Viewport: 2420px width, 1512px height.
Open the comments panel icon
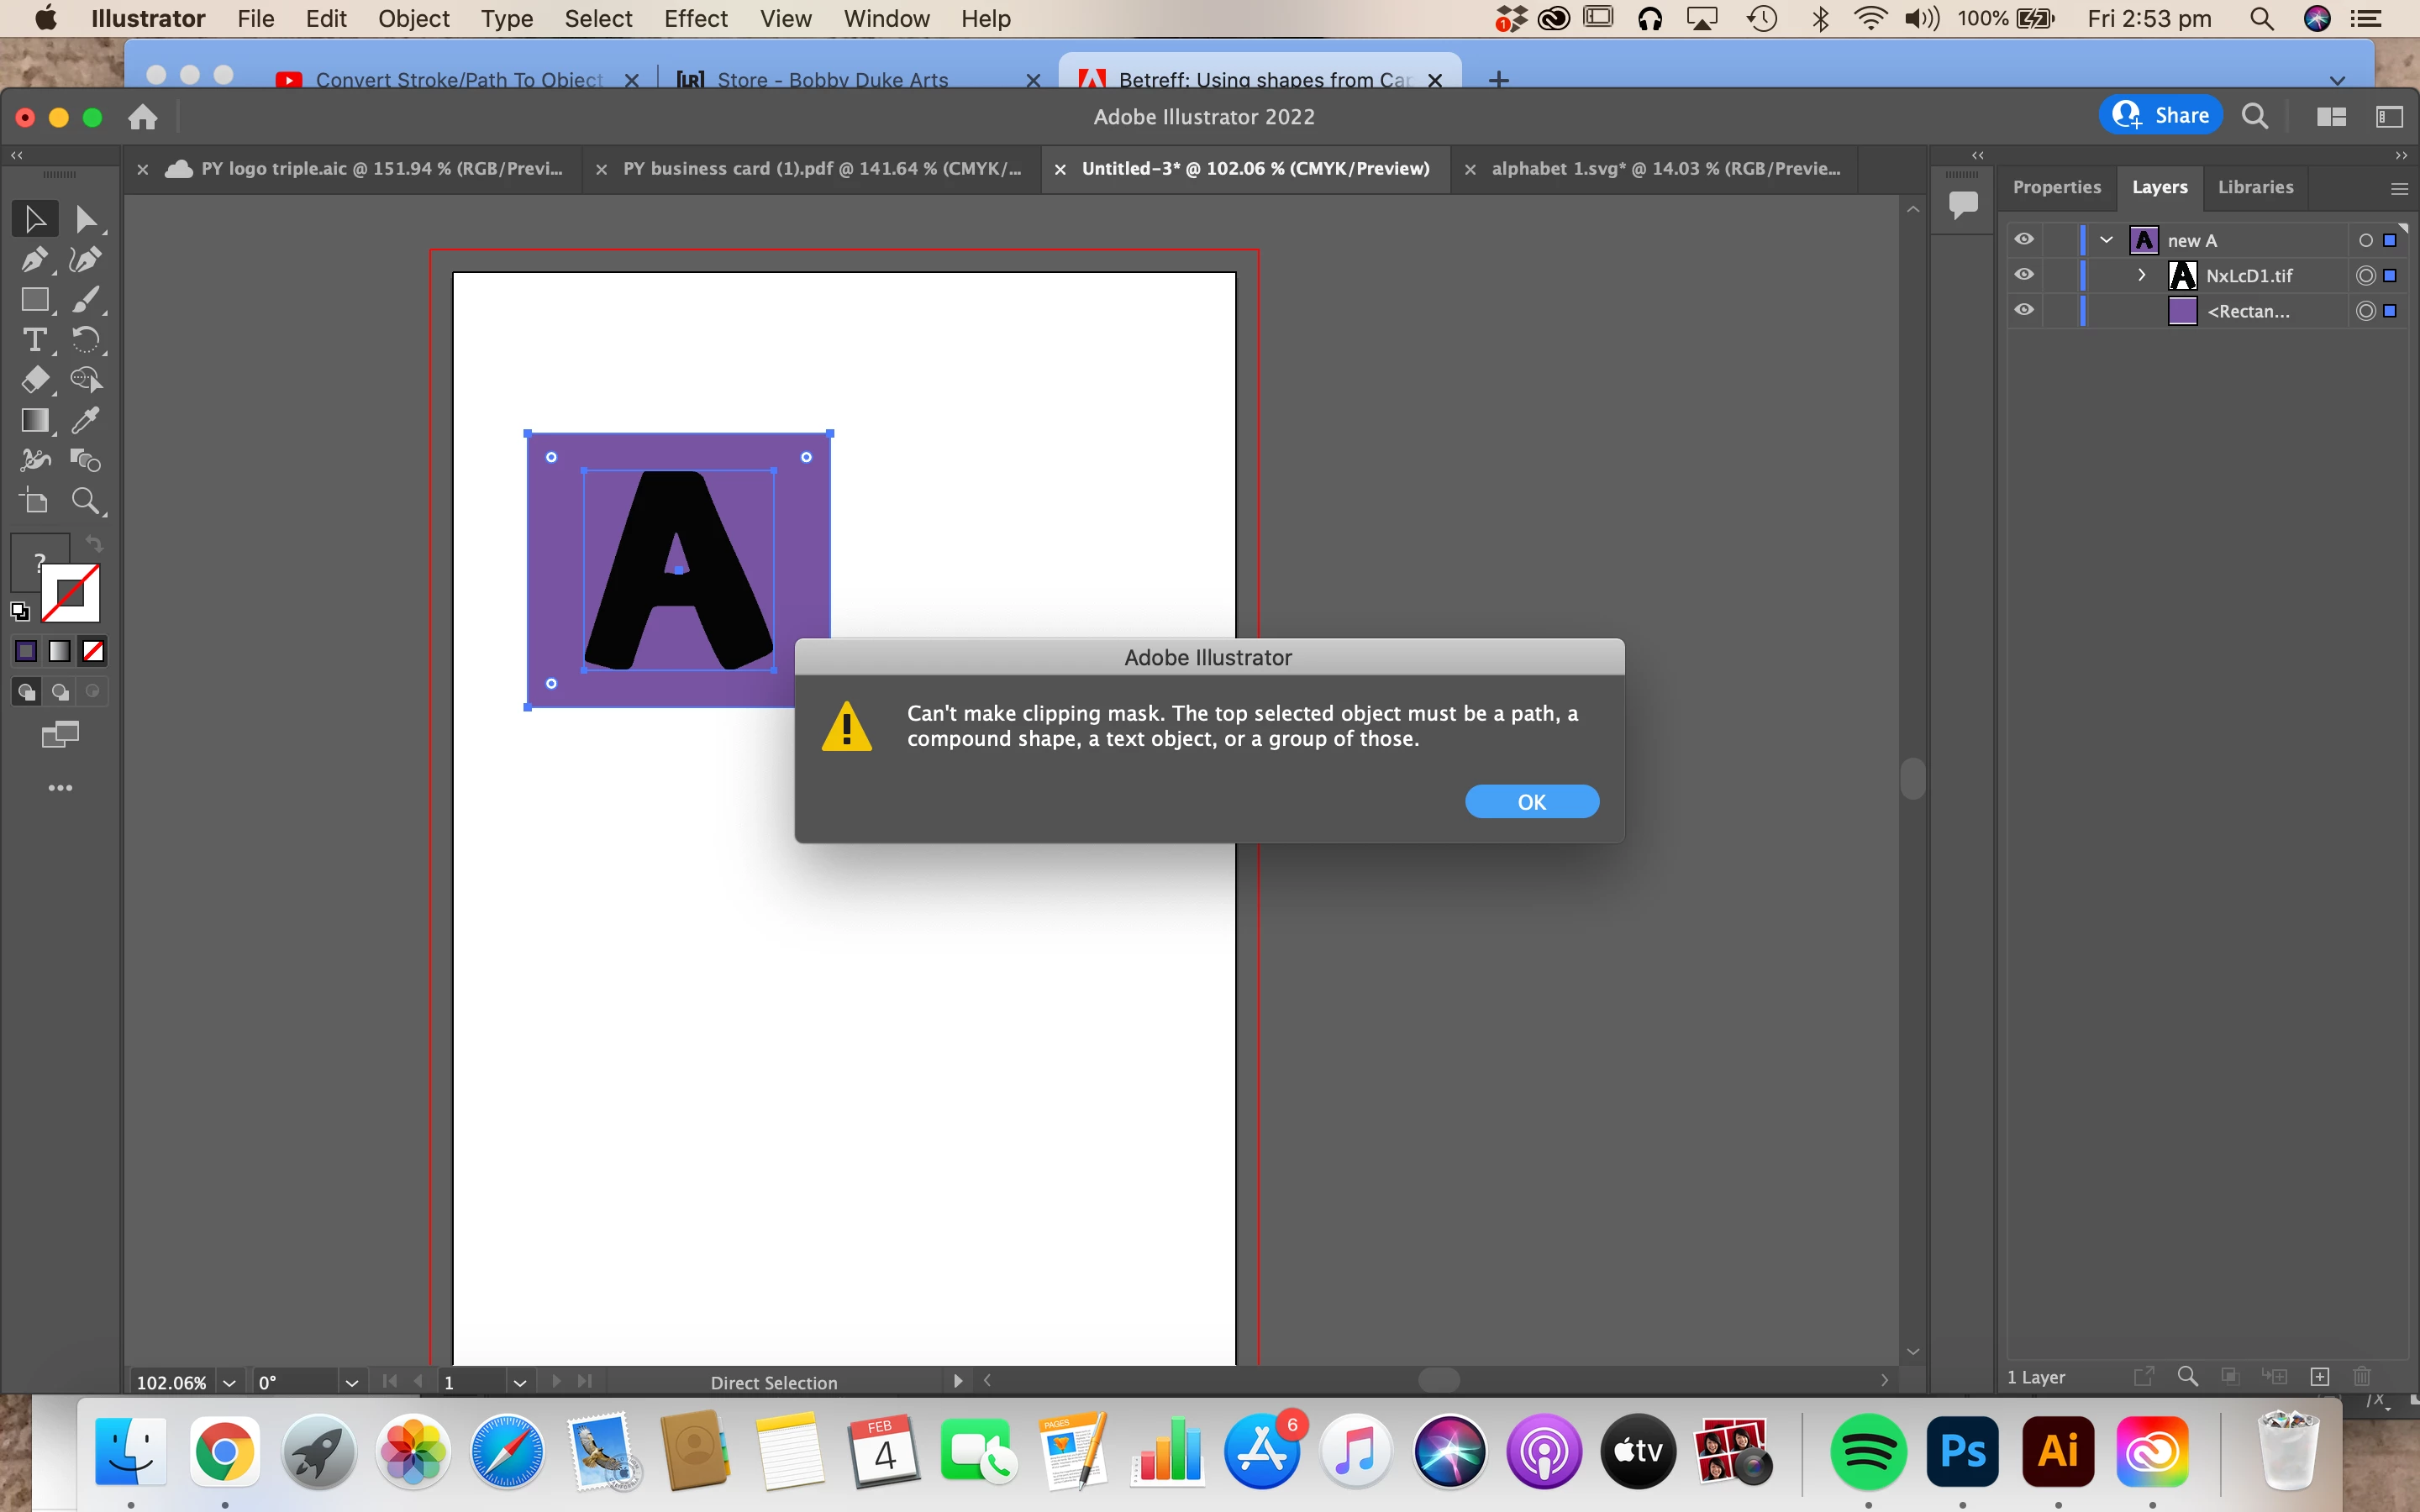[1963, 205]
